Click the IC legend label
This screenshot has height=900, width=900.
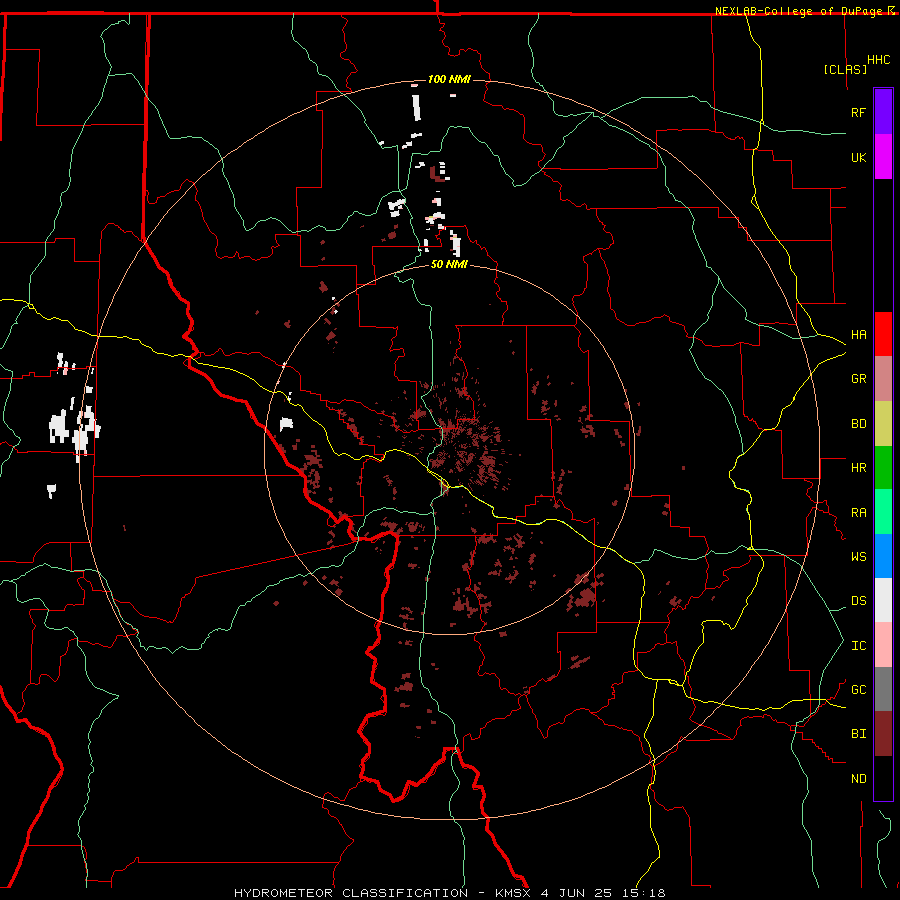(x=859, y=646)
